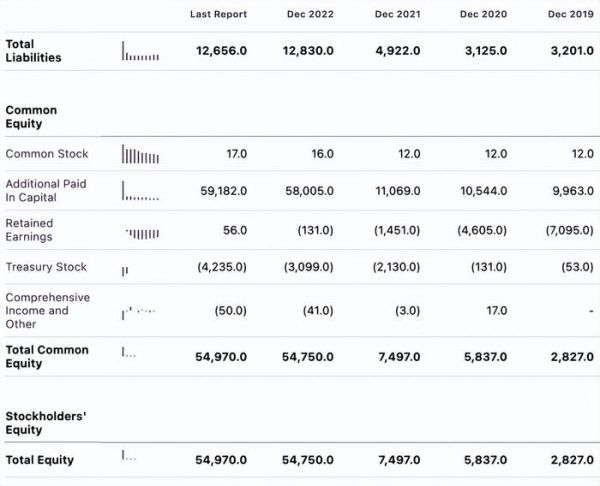Select the Last Report column header

click(218, 15)
